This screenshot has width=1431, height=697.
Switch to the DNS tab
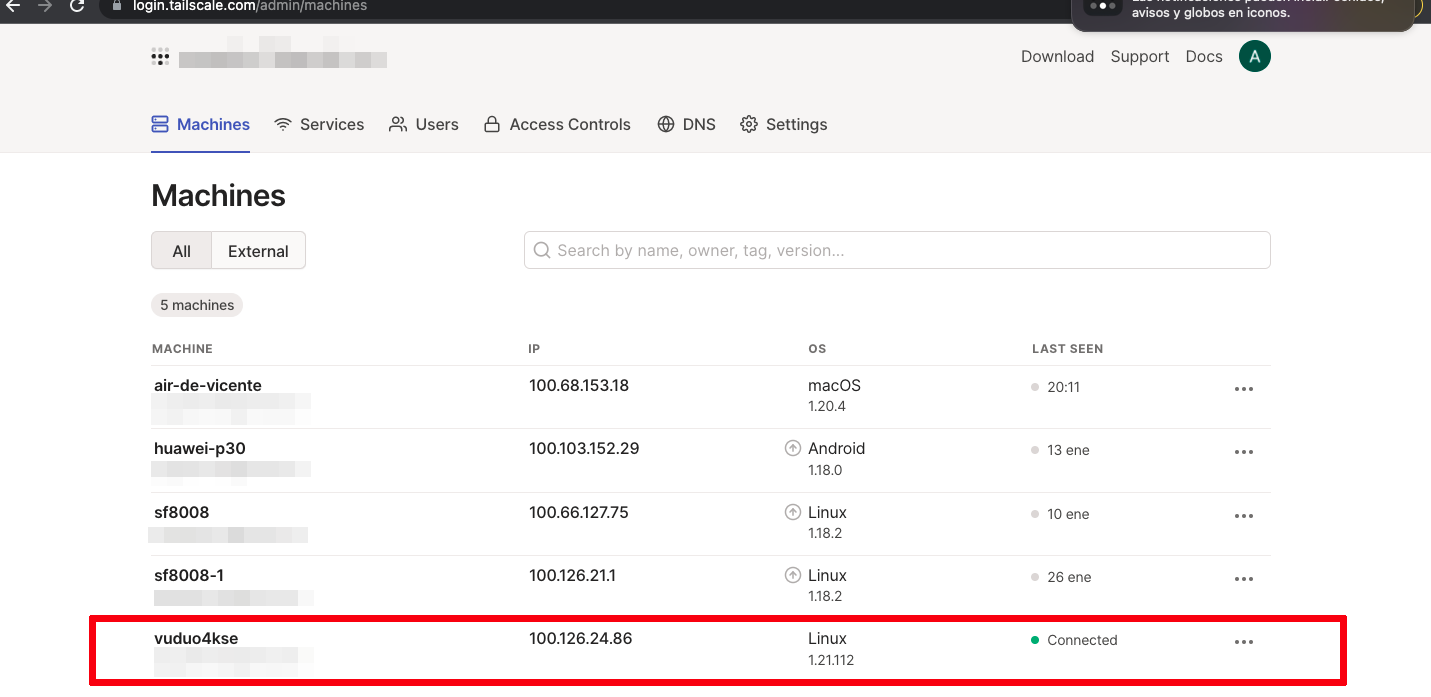tap(686, 125)
